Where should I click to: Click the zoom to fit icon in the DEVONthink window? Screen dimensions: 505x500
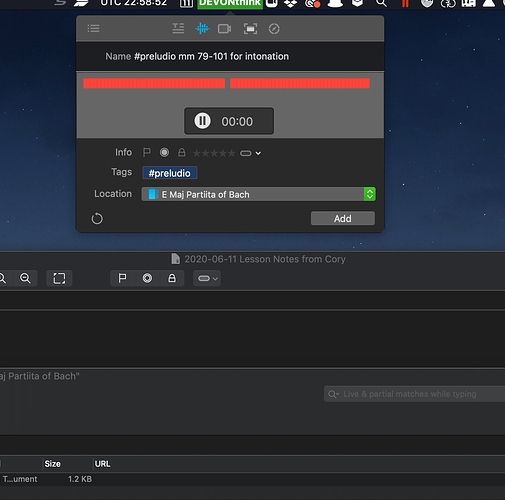pos(59,278)
